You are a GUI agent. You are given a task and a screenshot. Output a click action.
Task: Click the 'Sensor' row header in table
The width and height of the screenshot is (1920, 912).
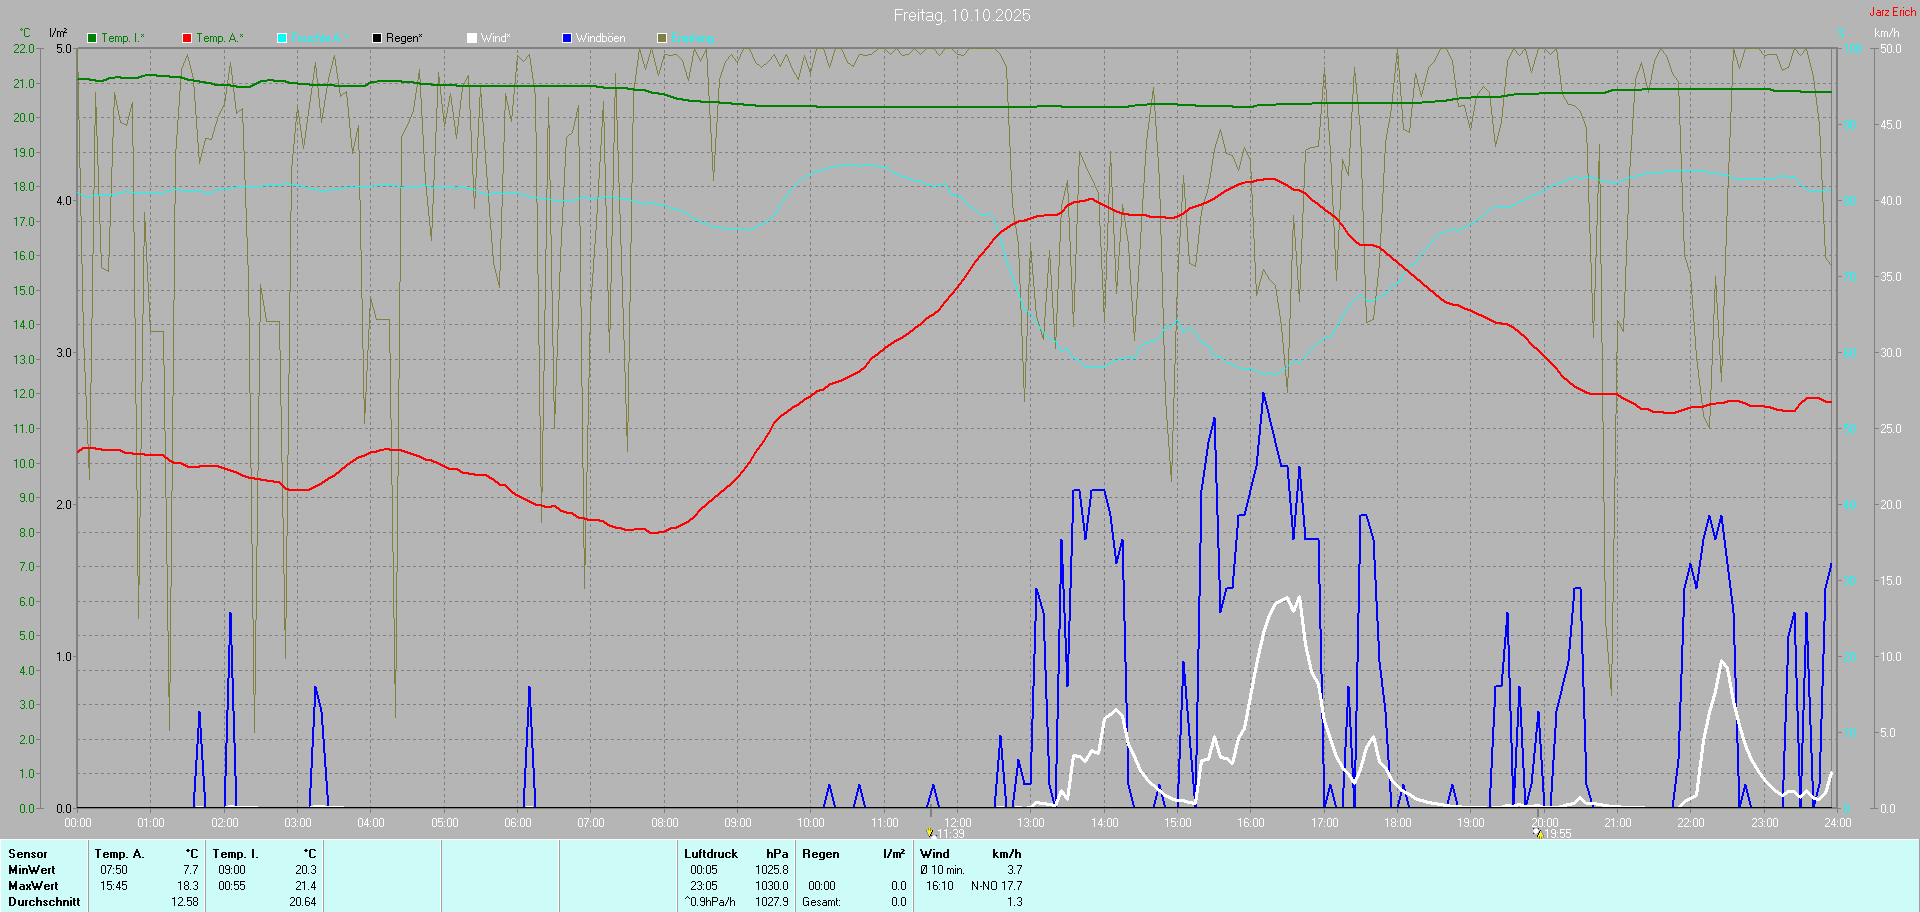(28, 854)
